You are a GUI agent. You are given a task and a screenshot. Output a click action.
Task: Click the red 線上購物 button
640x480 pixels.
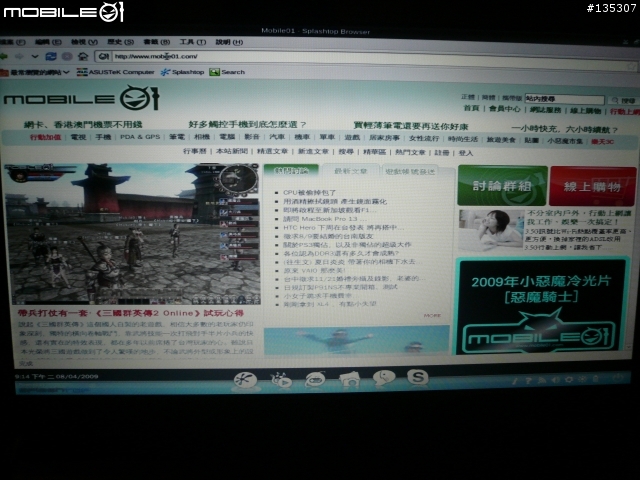(592, 187)
